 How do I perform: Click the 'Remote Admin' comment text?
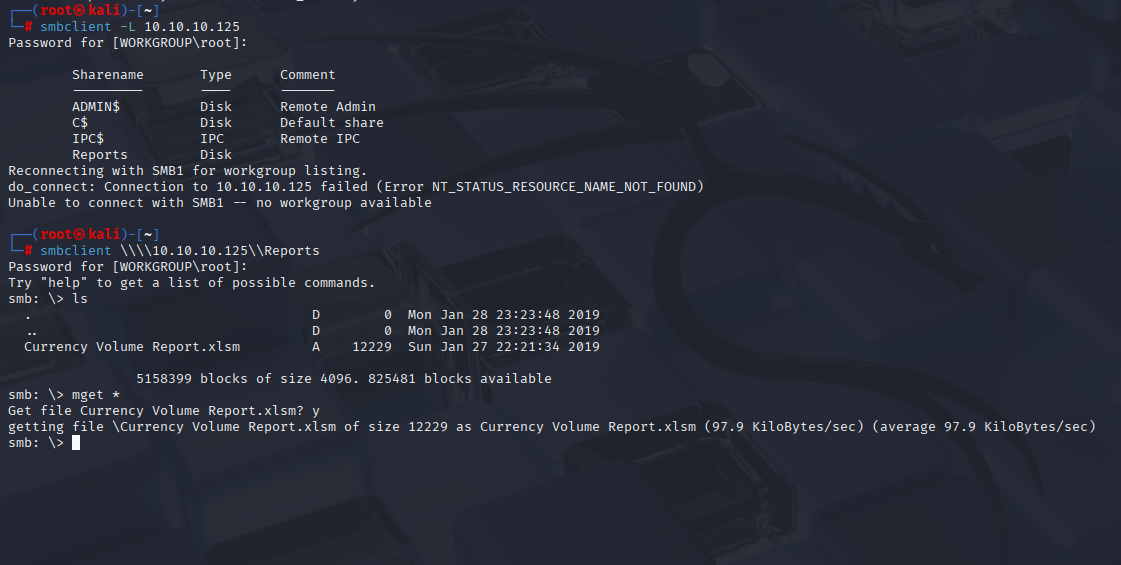[x=328, y=107]
